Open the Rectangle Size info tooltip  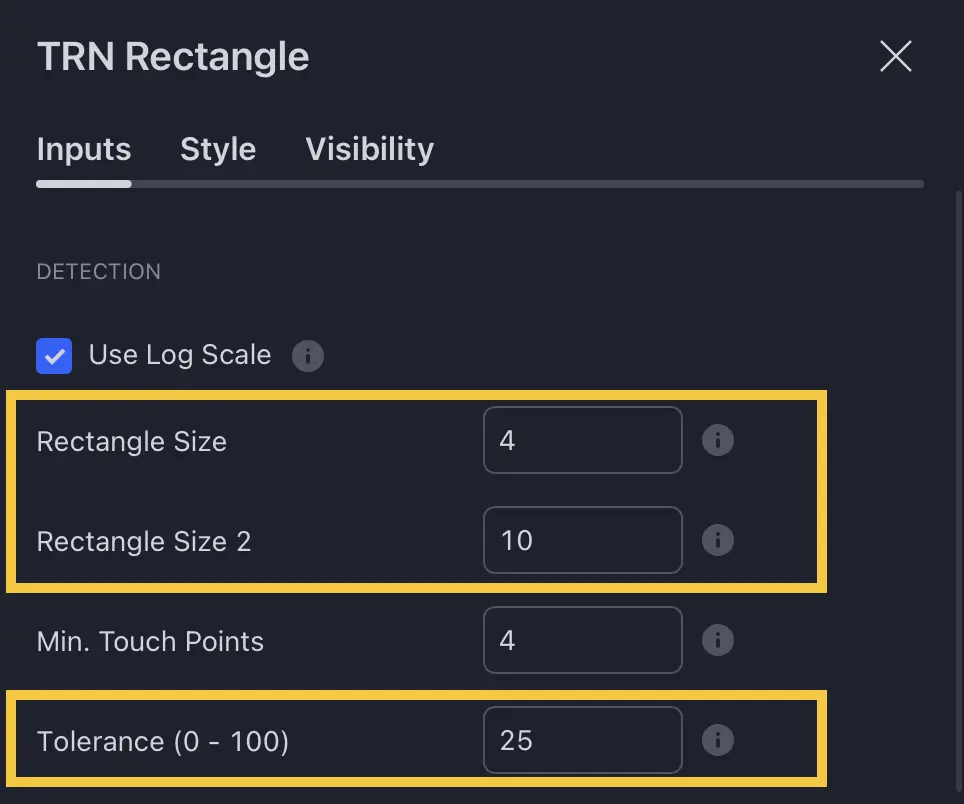tap(718, 440)
